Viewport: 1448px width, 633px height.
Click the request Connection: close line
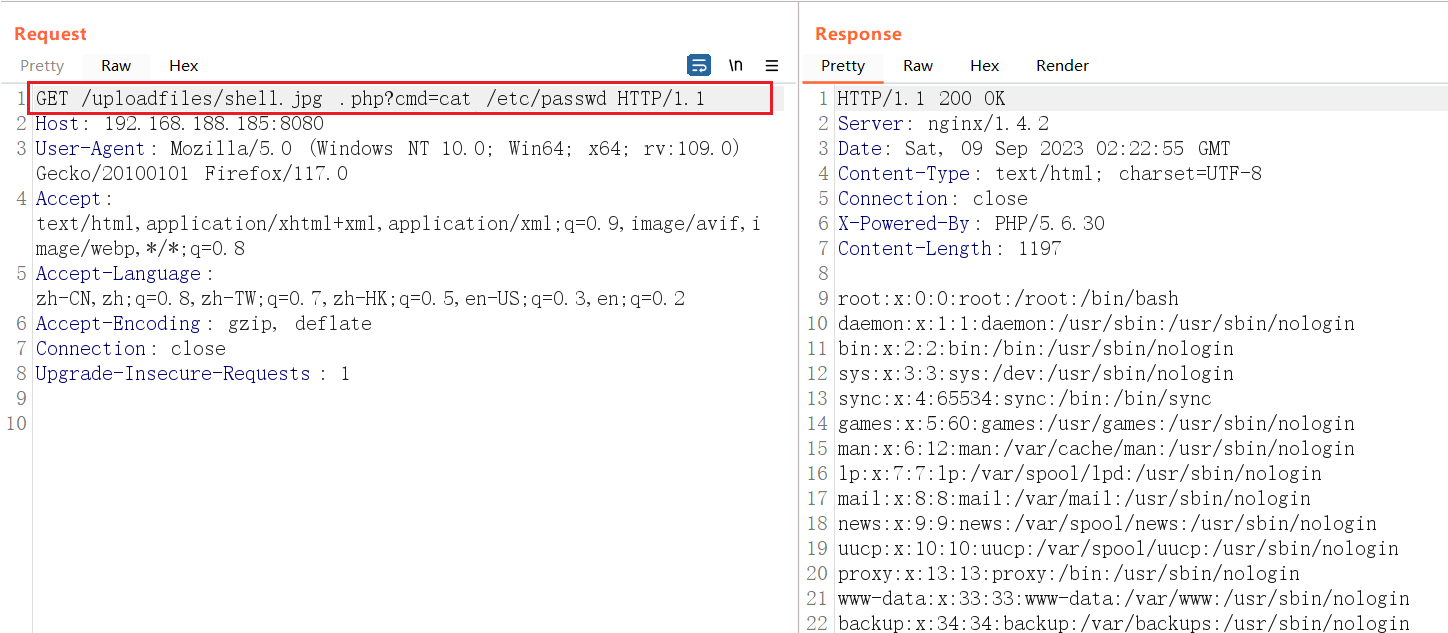[131, 349]
